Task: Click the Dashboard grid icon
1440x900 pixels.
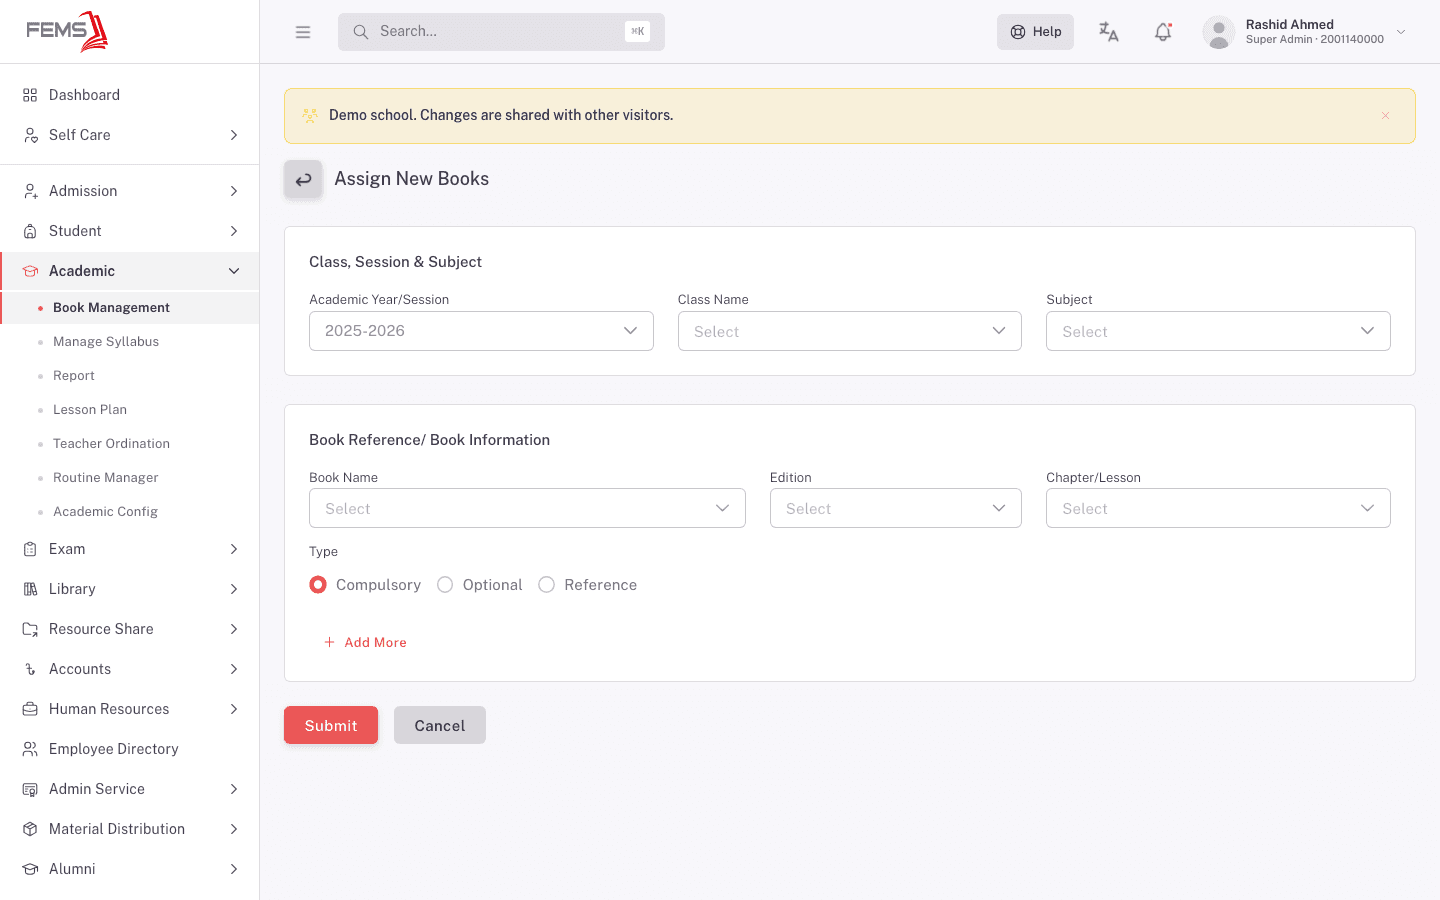Action: coord(30,95)
